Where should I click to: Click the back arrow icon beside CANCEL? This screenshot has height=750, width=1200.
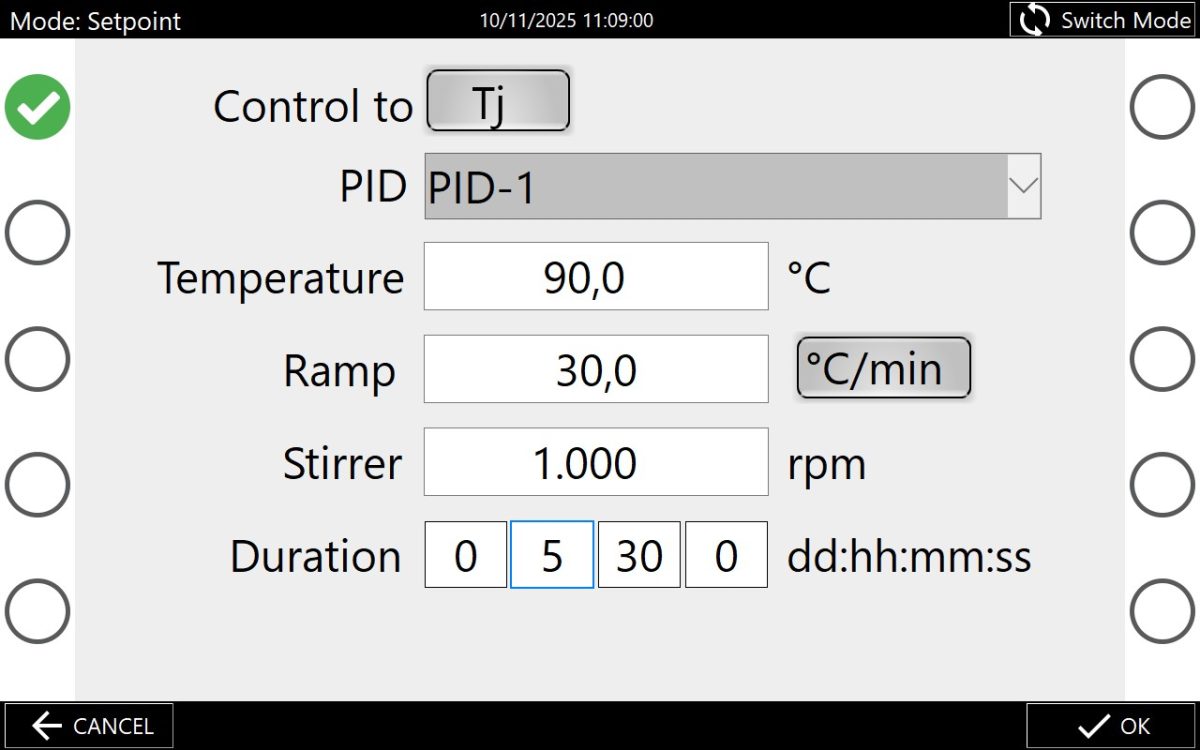tap(46, 726)
